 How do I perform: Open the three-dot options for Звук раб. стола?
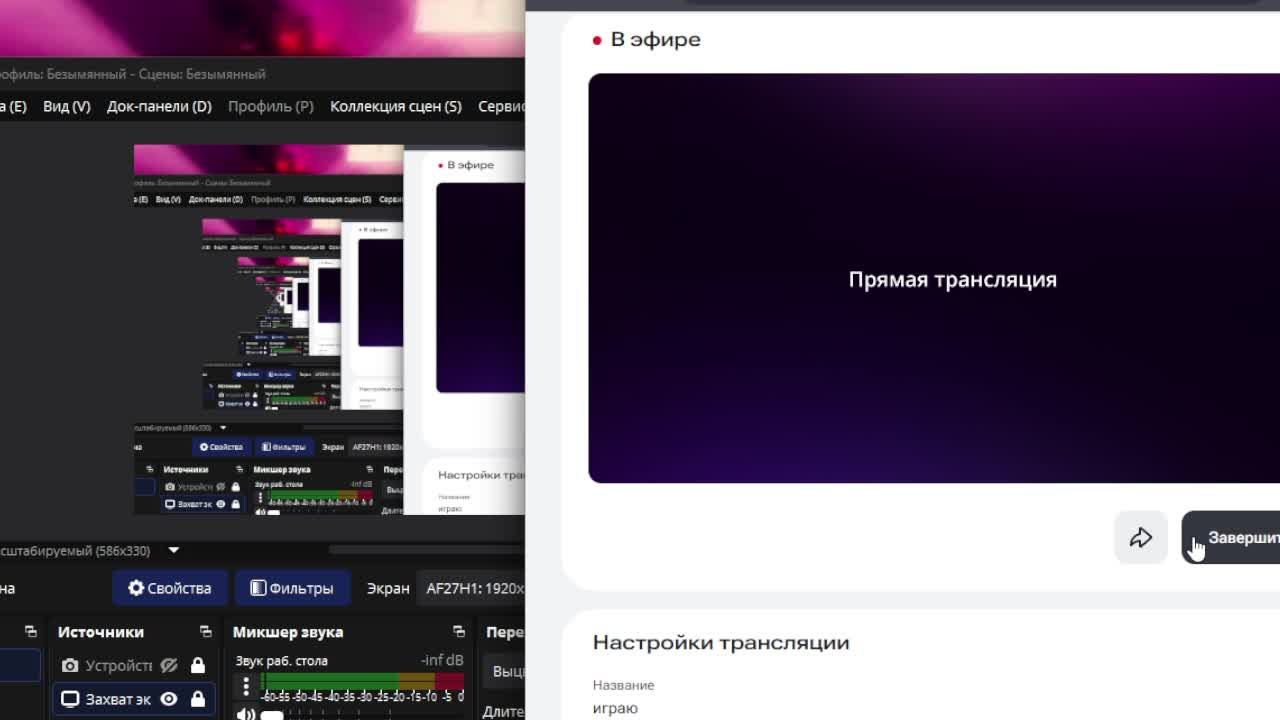(x=246, y=686)
